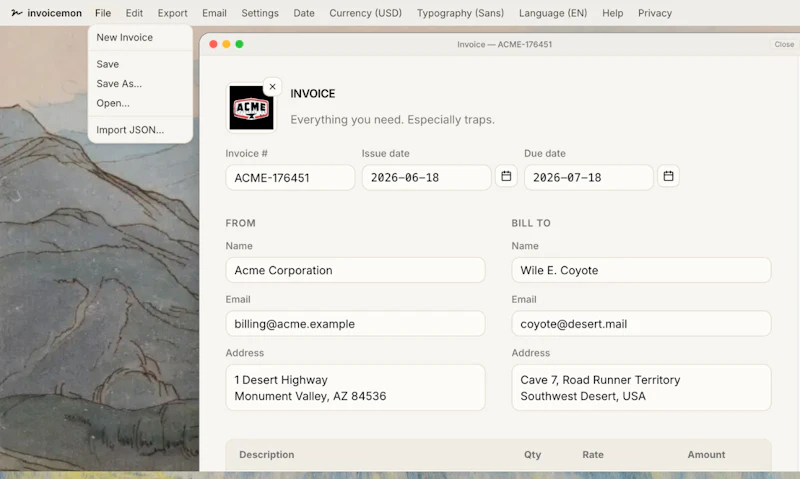Click the tagline 'Everything you need. Especially traps.'
The width and height of the screenshot is (800, 479).
392,119
